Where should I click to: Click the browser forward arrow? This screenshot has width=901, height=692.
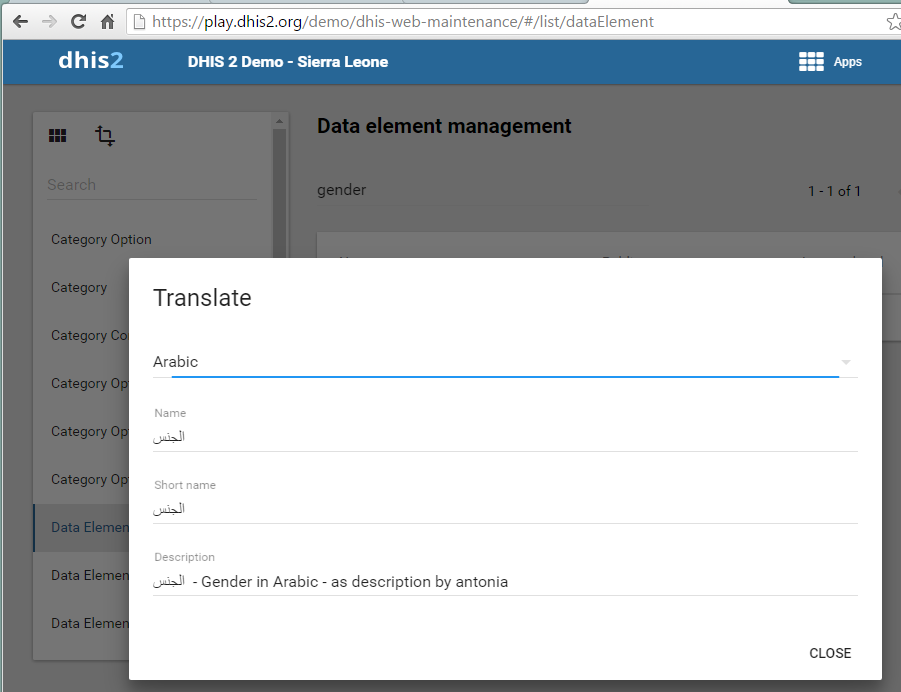coord(49,21)
